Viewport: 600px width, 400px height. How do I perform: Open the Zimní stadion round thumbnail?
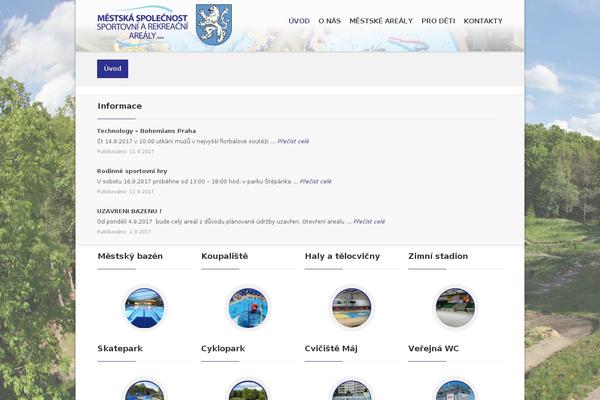(x=455, y=308)
